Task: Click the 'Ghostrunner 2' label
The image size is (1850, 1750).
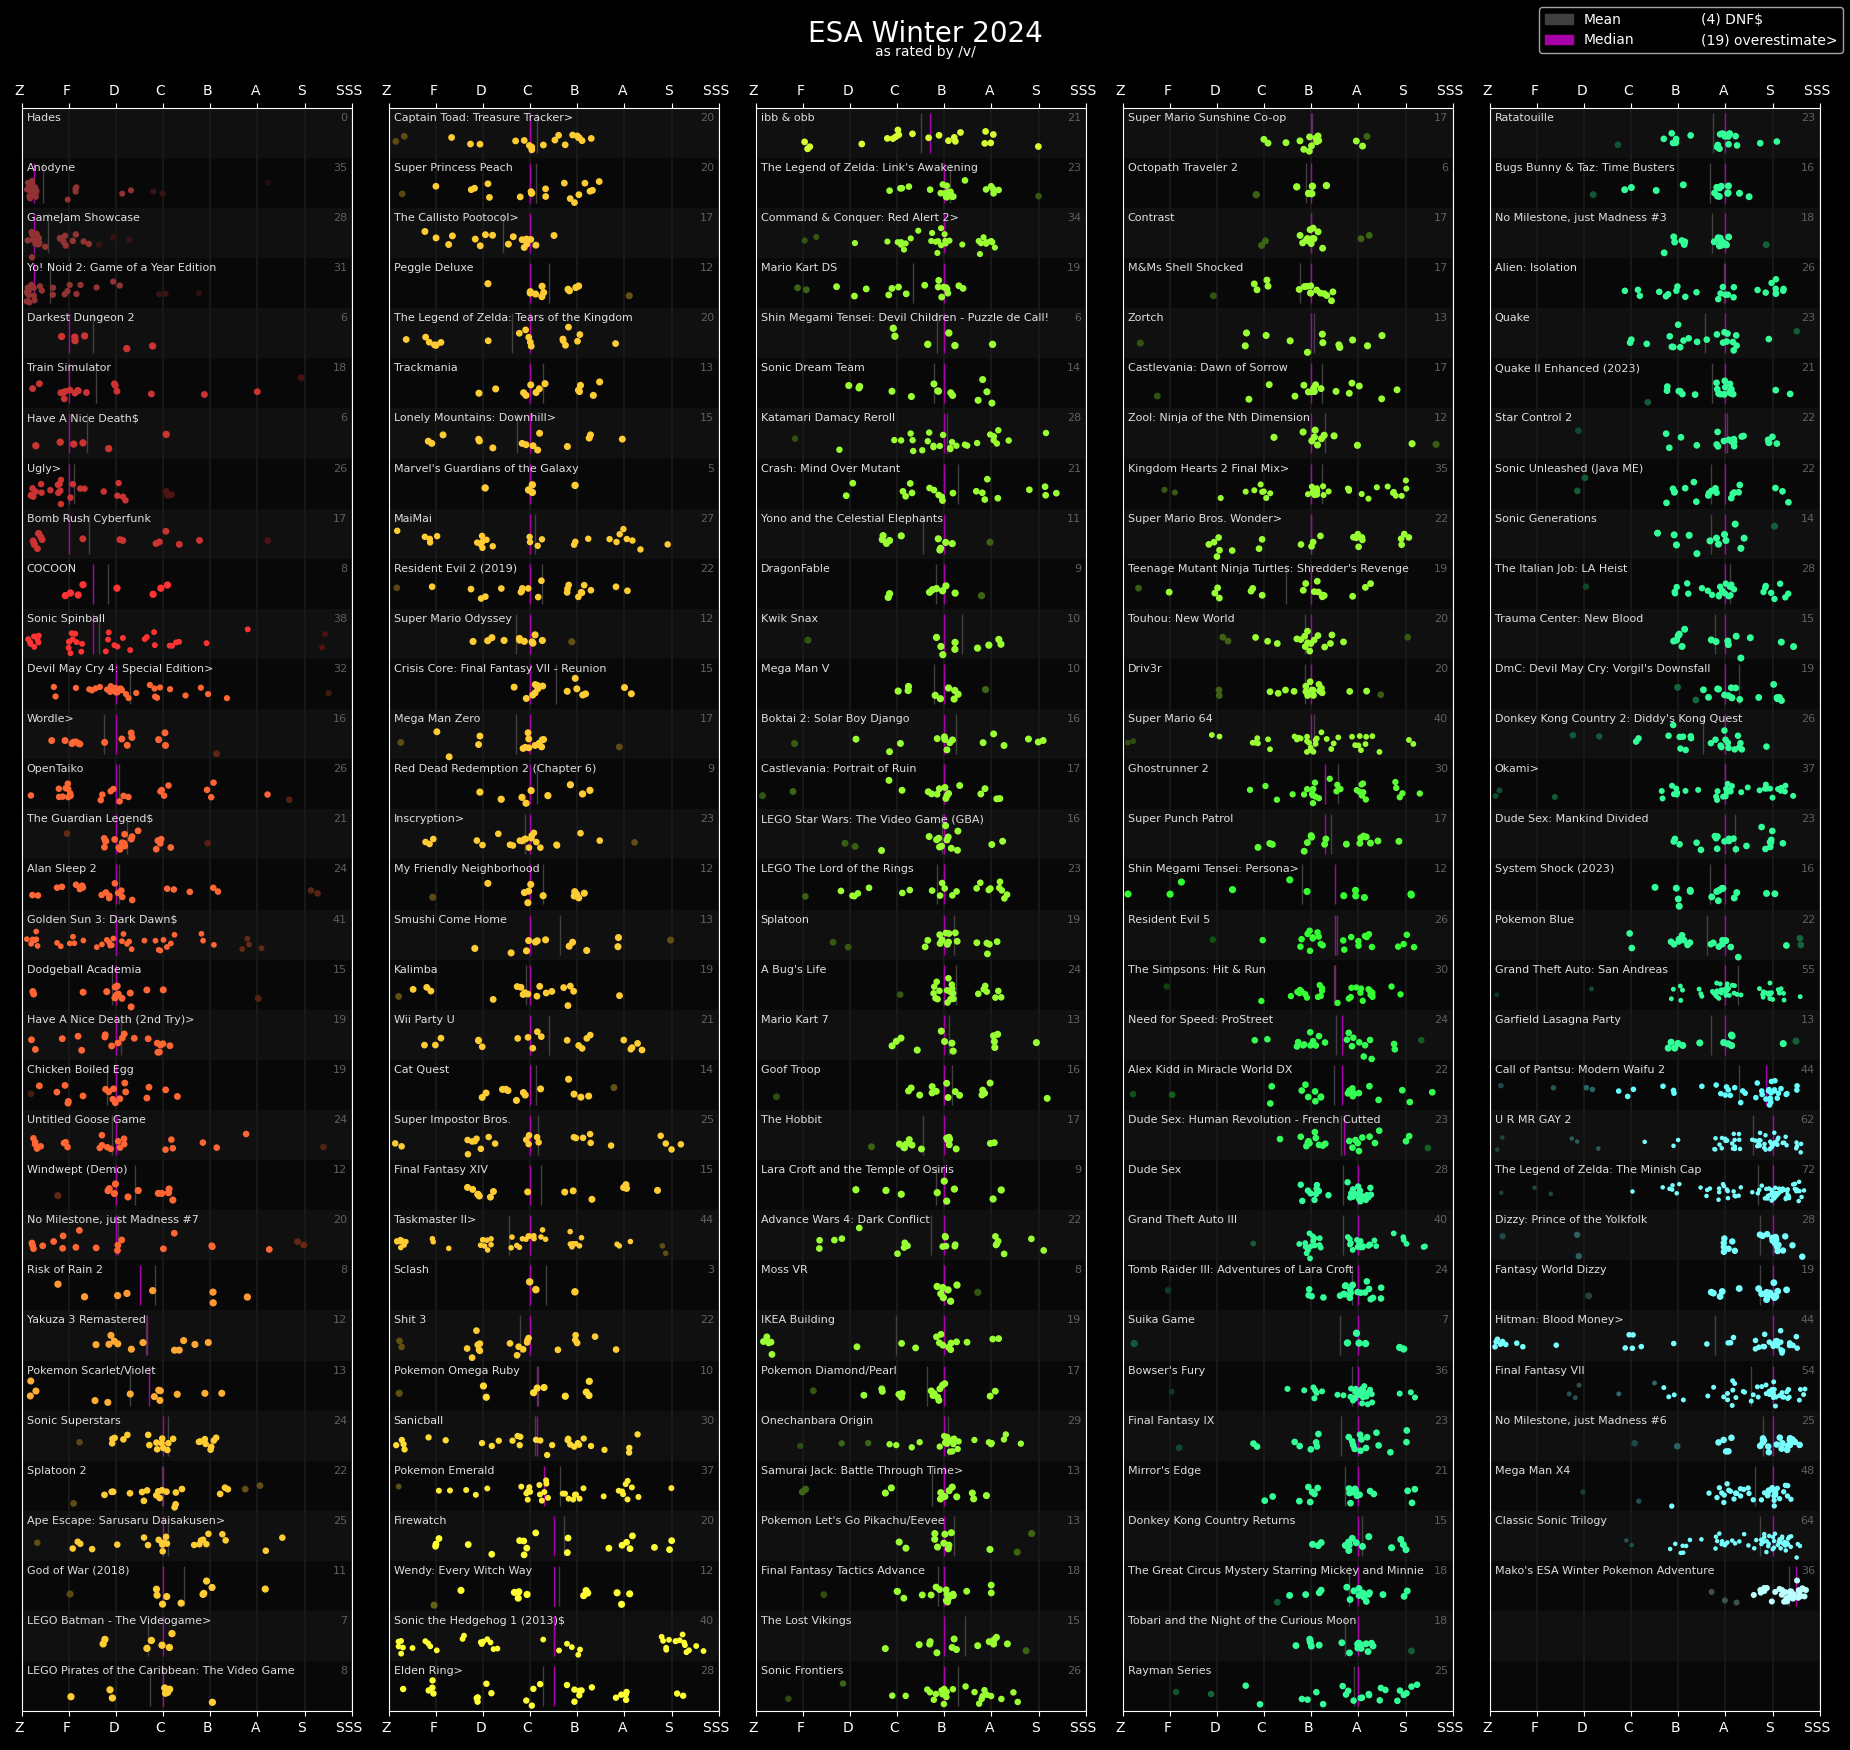Action: tap(1168, 769)
